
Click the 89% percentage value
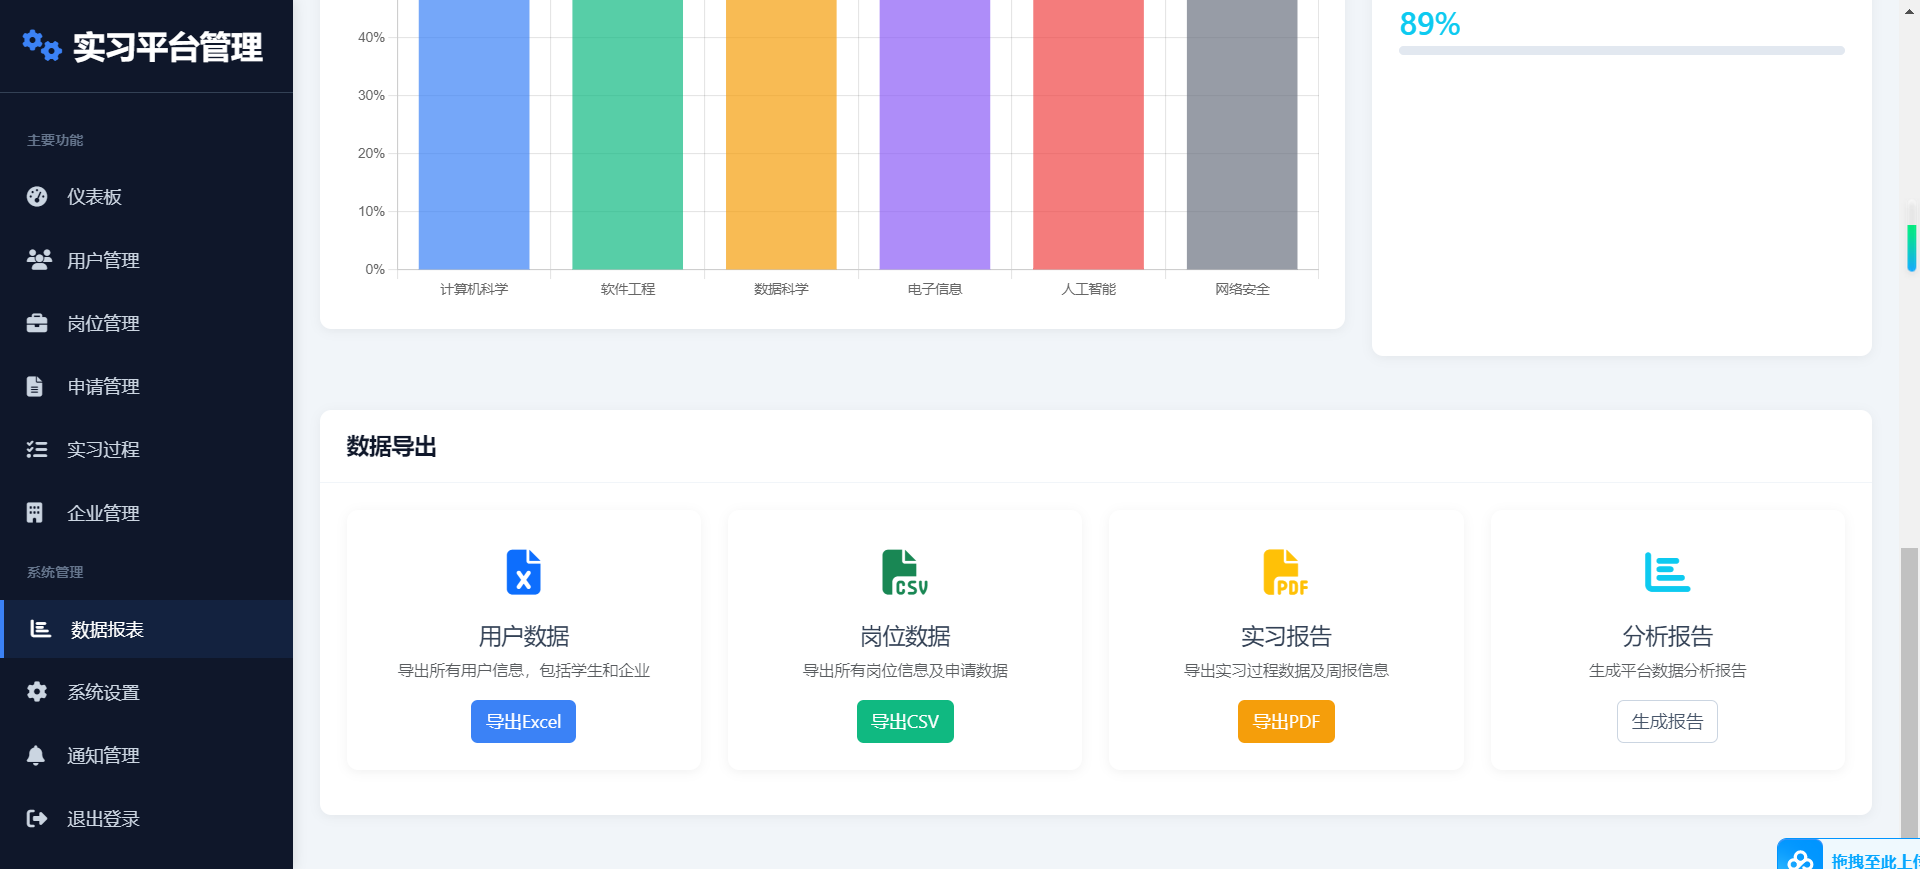pyautogui.click(x=1430, y=24)
